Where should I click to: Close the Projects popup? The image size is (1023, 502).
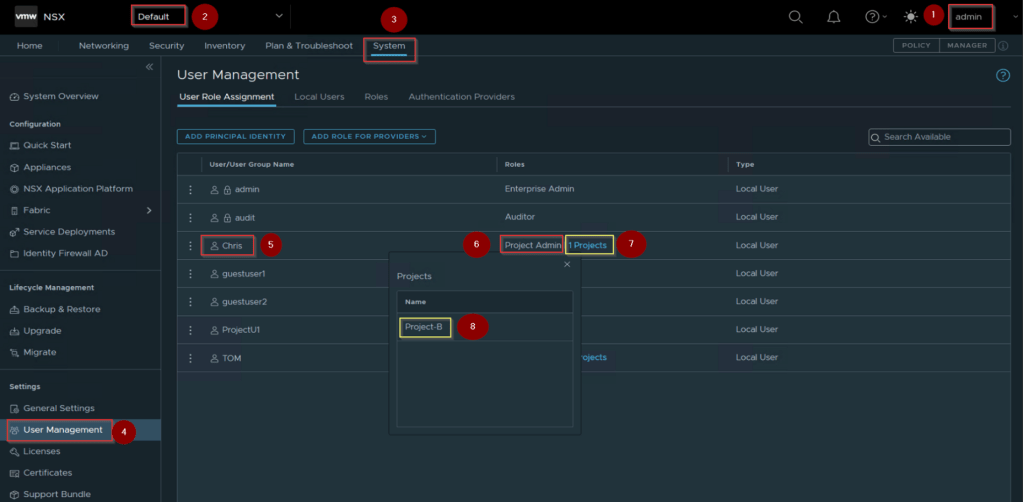(x=567, y=265)
